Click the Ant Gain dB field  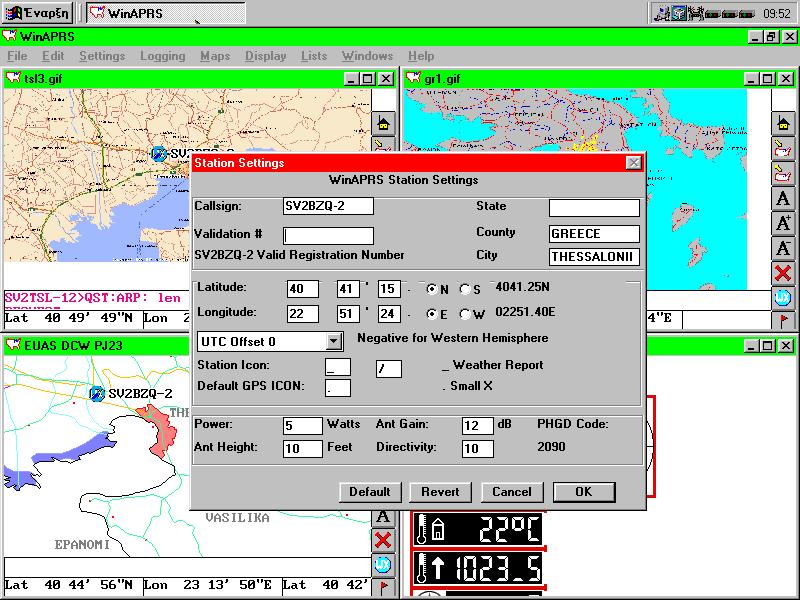[x=478, y=426]
